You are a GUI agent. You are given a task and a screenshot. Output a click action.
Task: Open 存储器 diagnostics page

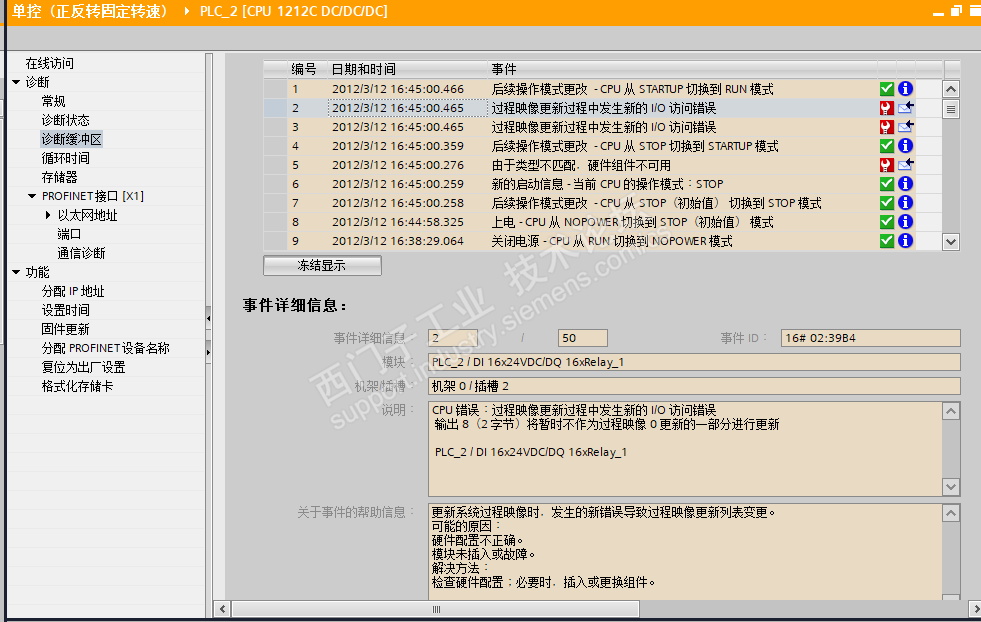coord(59,177)
